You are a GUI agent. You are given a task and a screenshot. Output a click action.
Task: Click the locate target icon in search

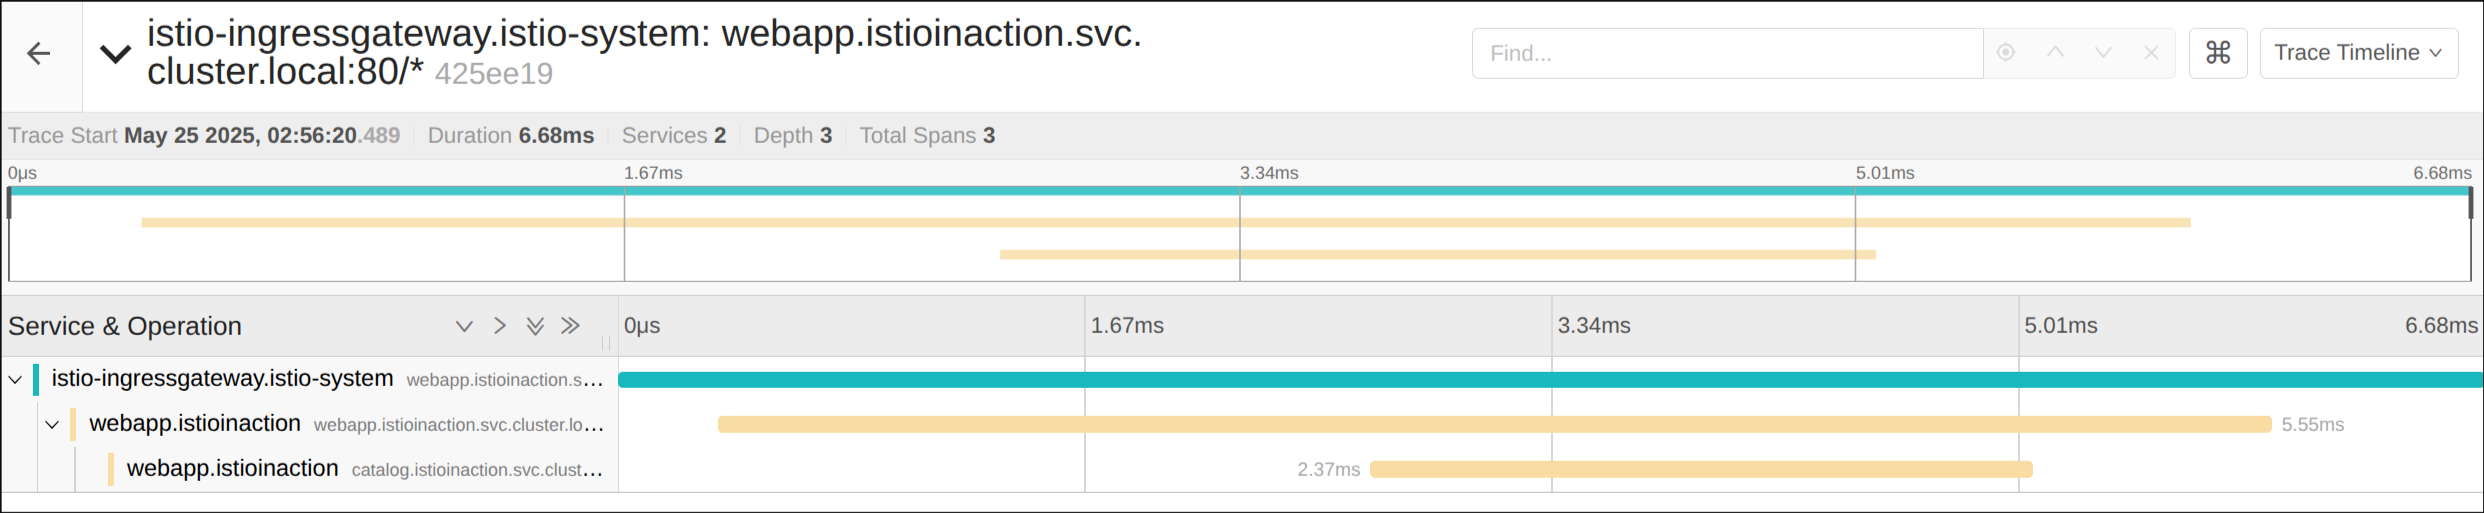point(2006,53)
